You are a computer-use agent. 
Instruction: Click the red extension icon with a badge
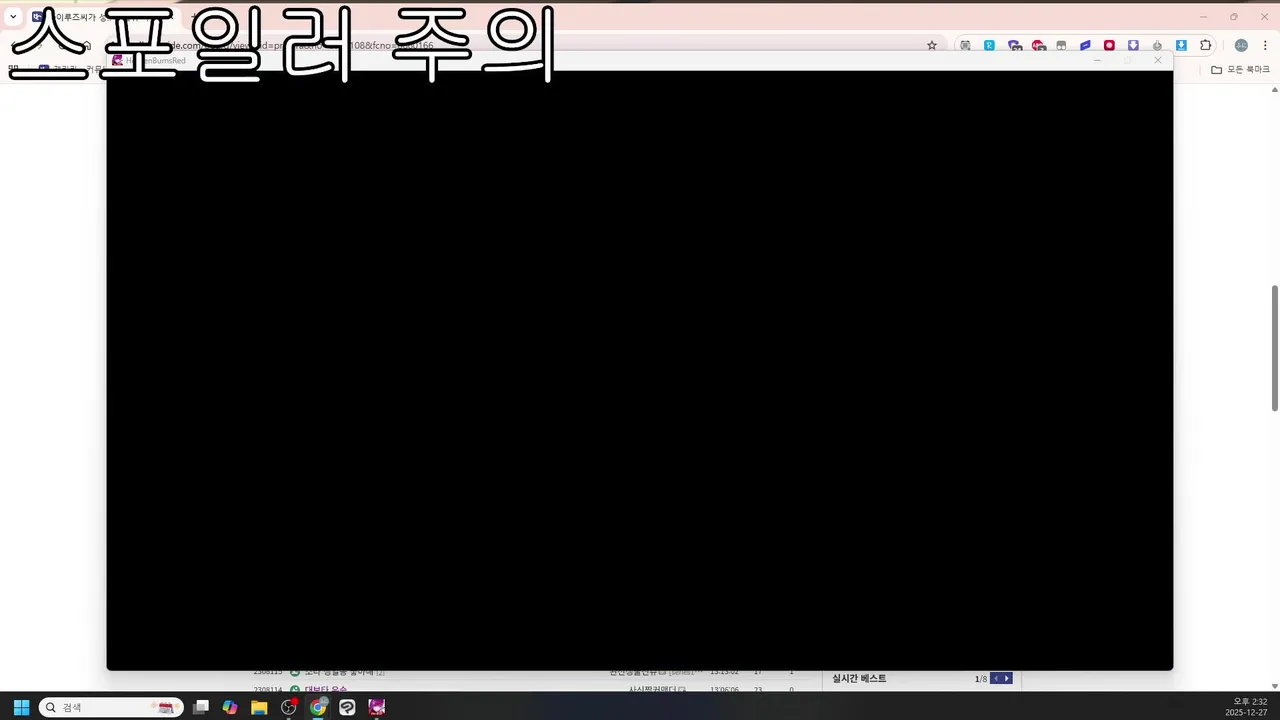pos(1038,45)
